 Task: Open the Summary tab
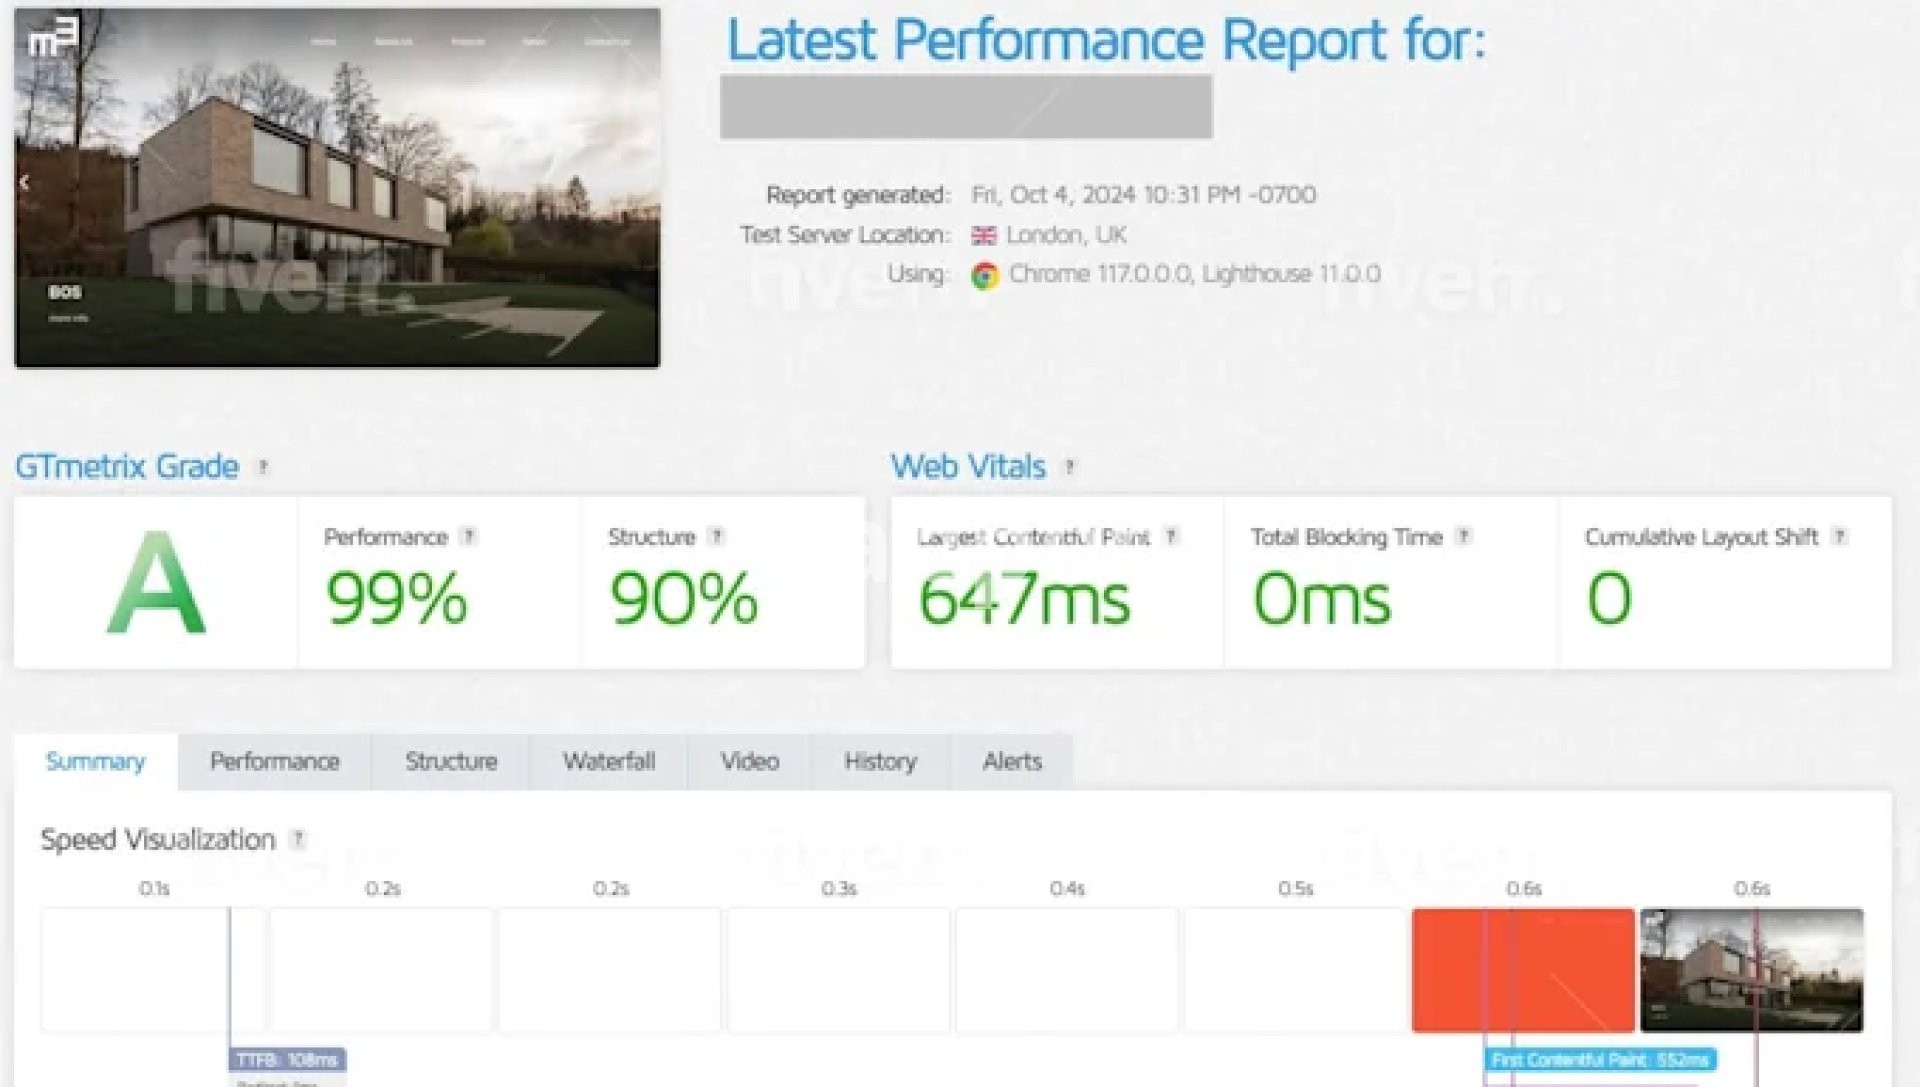(96, 762)
